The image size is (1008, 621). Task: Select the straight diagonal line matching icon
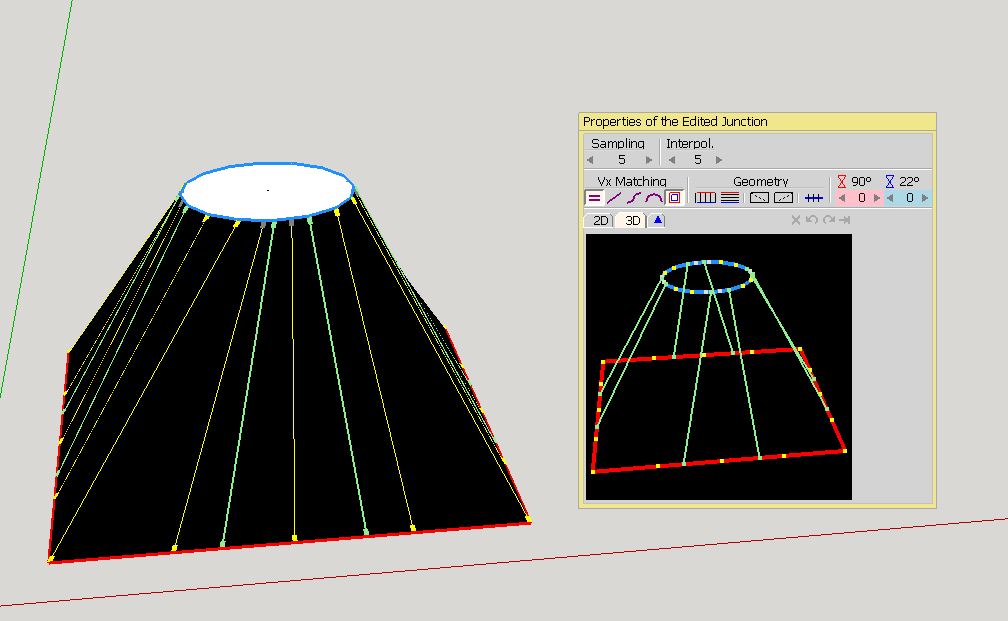[x=614, y=198]
